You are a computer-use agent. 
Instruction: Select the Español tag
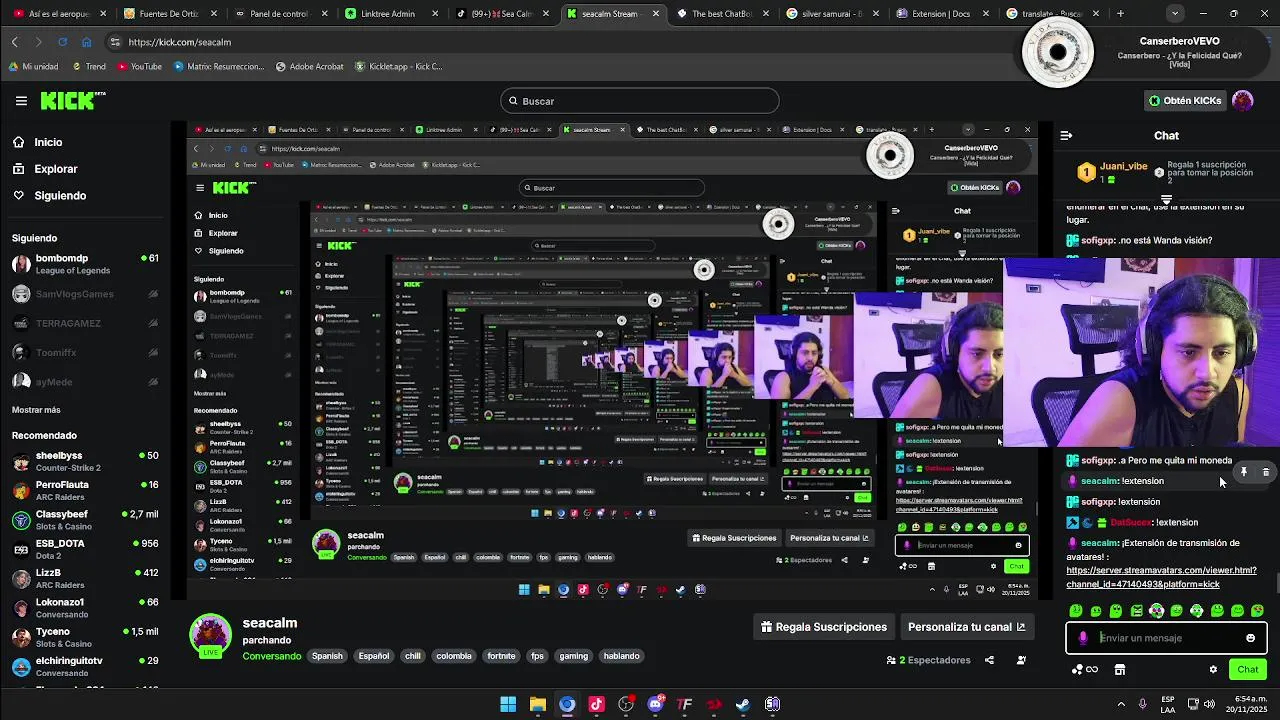tap(374, 656)
